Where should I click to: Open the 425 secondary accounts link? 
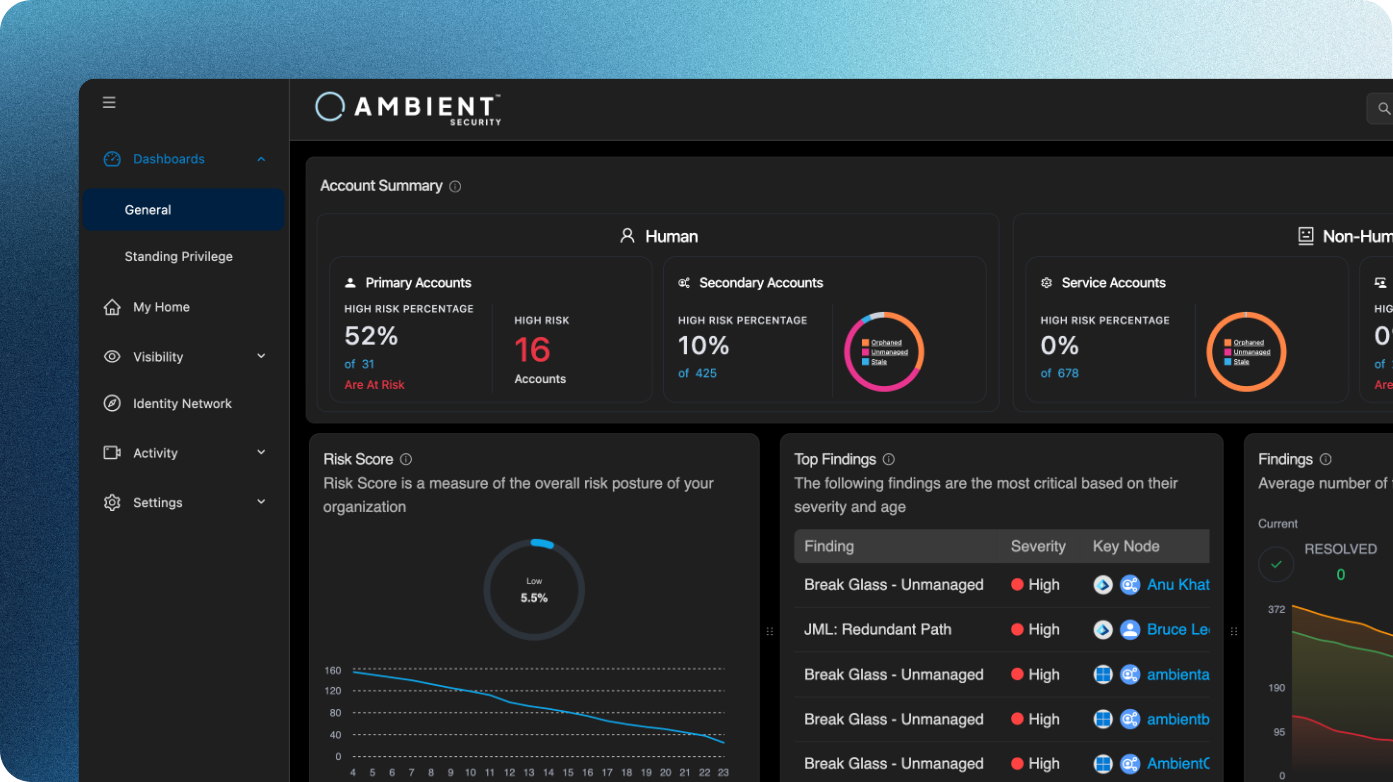705,373
